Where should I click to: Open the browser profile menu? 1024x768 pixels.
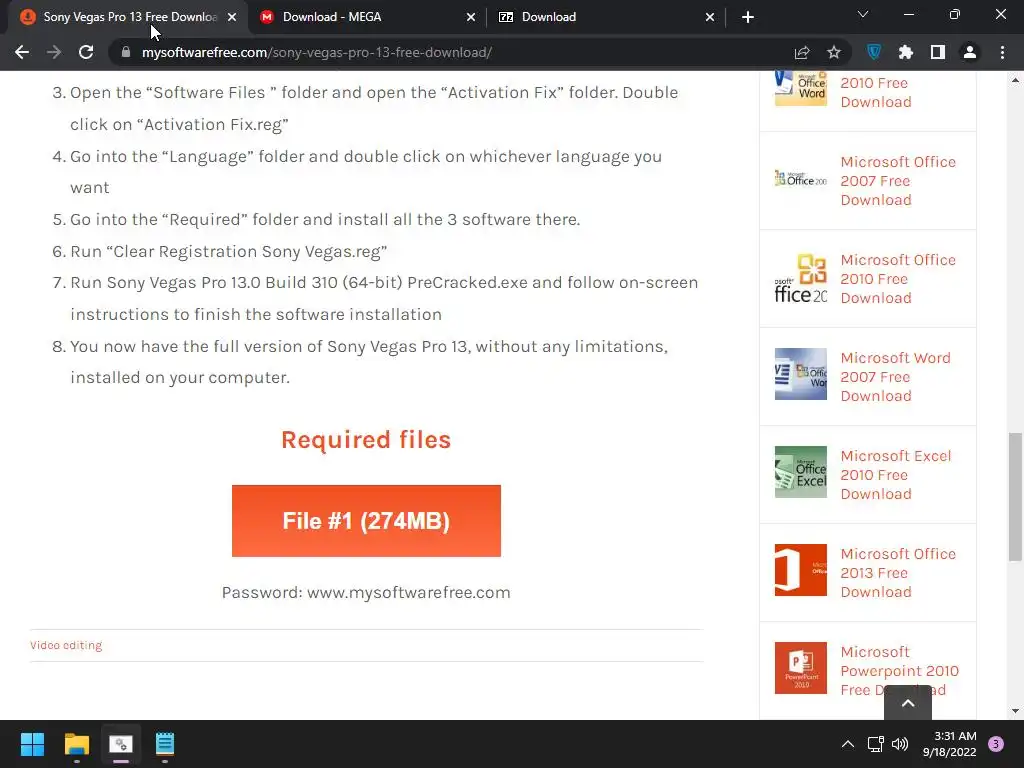click(x=970, y=52)
